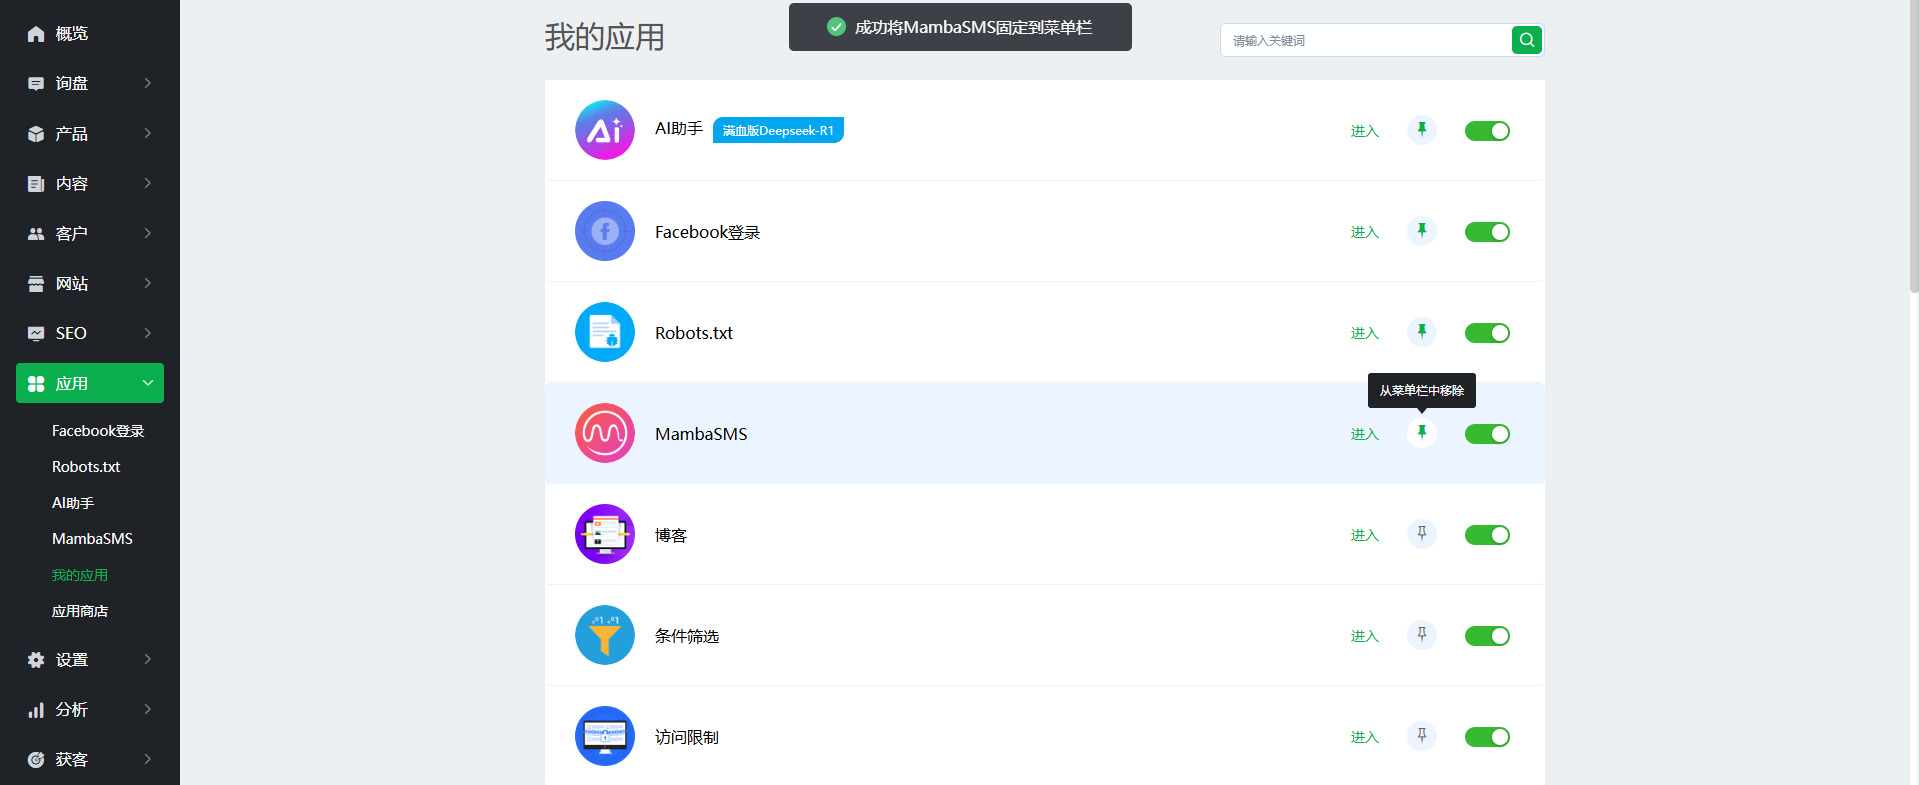Click 进入 for 条件筛选
1919x785 pixels.
click(x=1365, y=636)
